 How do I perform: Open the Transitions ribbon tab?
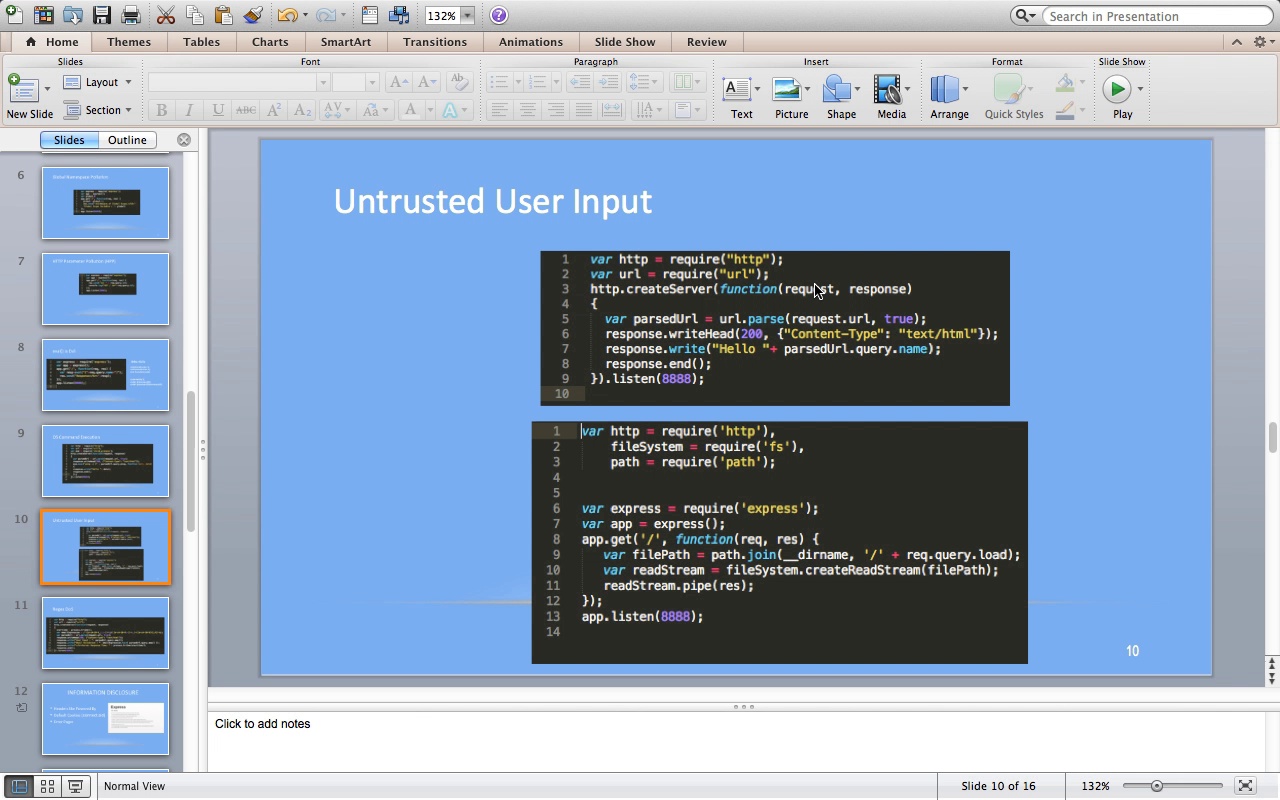click(435, 42)
